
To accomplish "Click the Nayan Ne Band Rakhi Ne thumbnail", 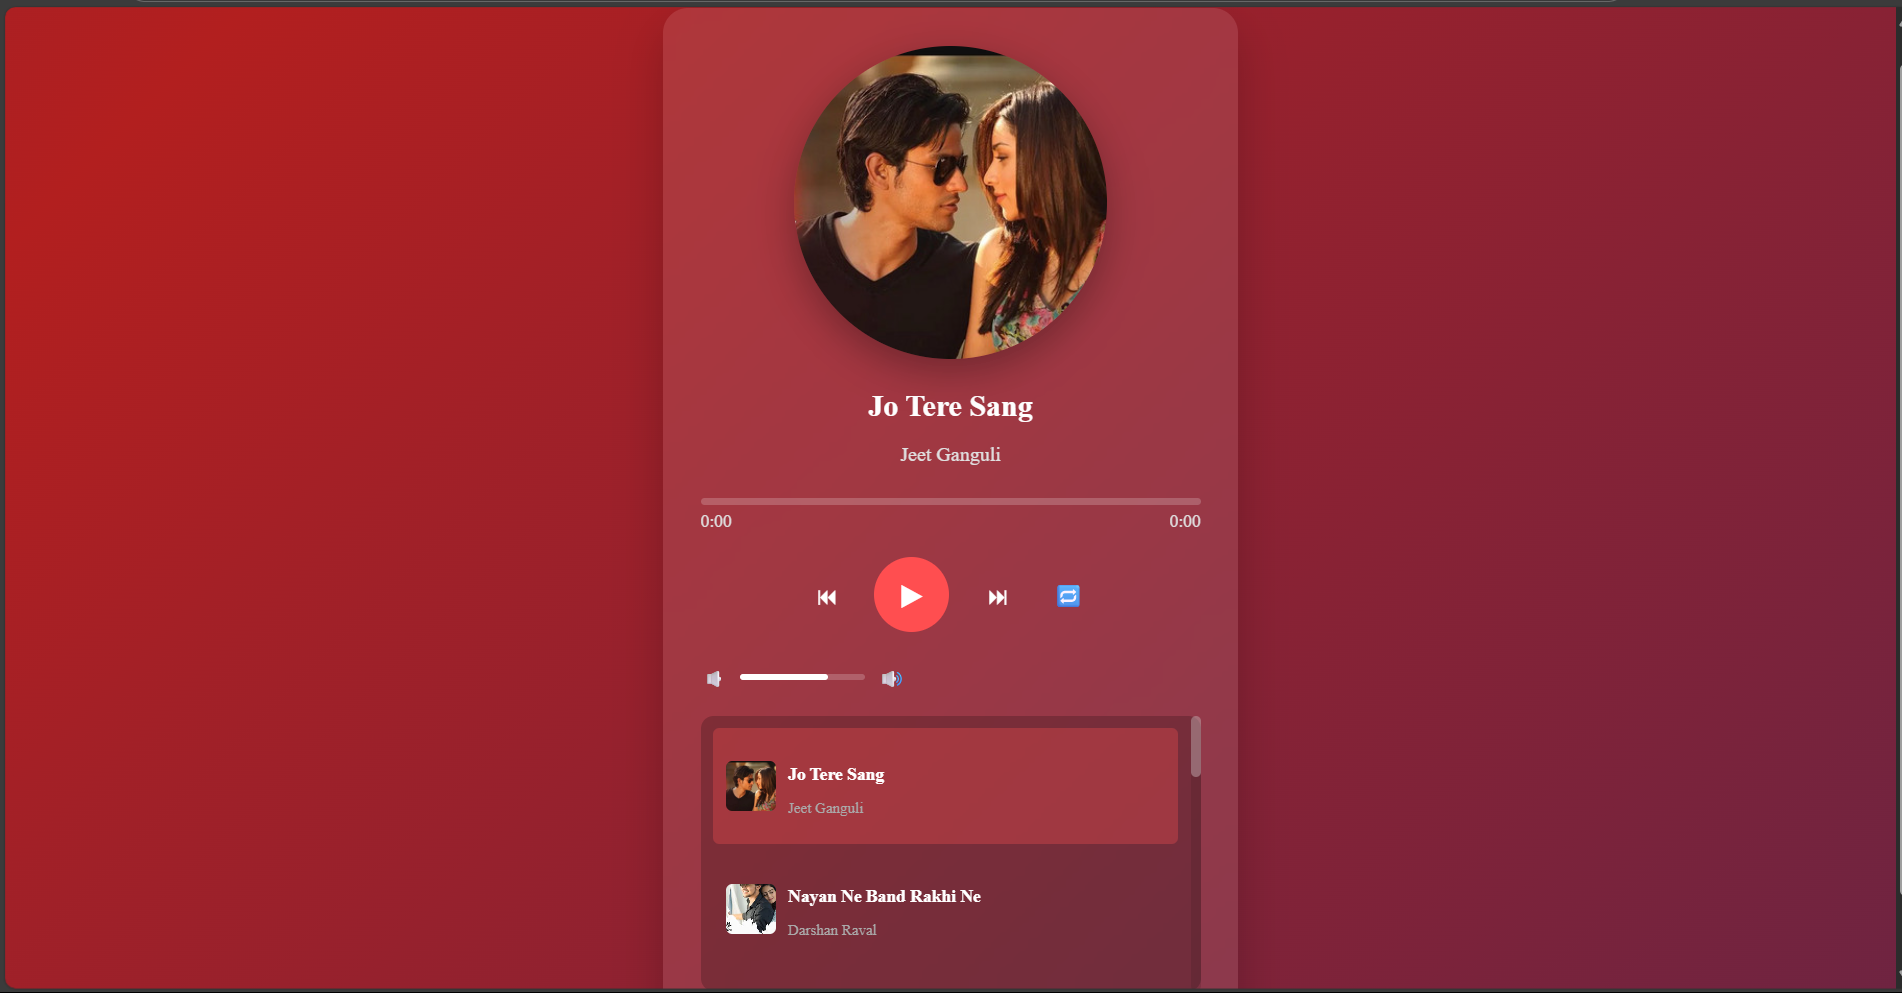I will (750, 909).
